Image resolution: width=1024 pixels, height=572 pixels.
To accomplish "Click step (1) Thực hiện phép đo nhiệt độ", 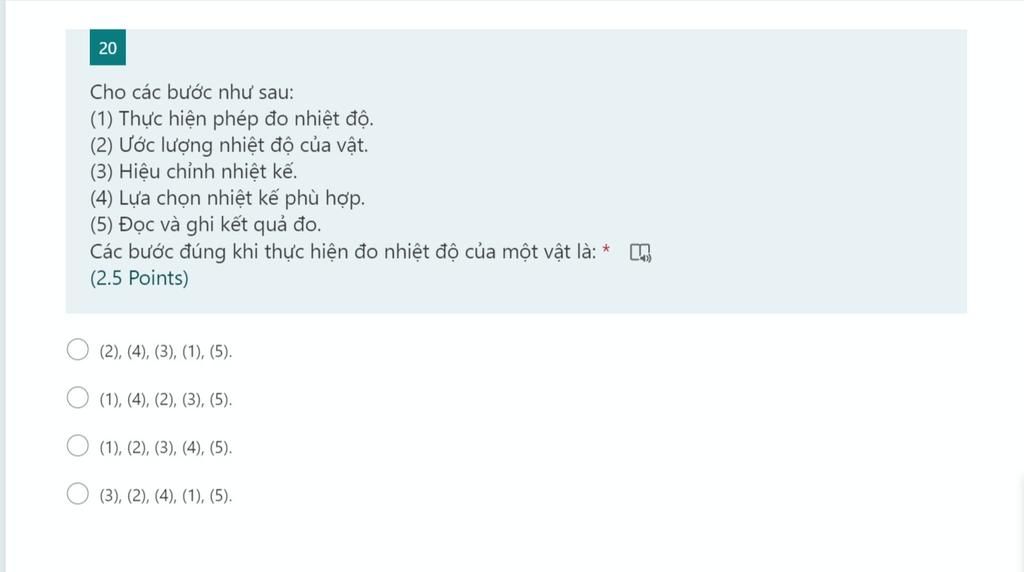I will coord(232,119).
